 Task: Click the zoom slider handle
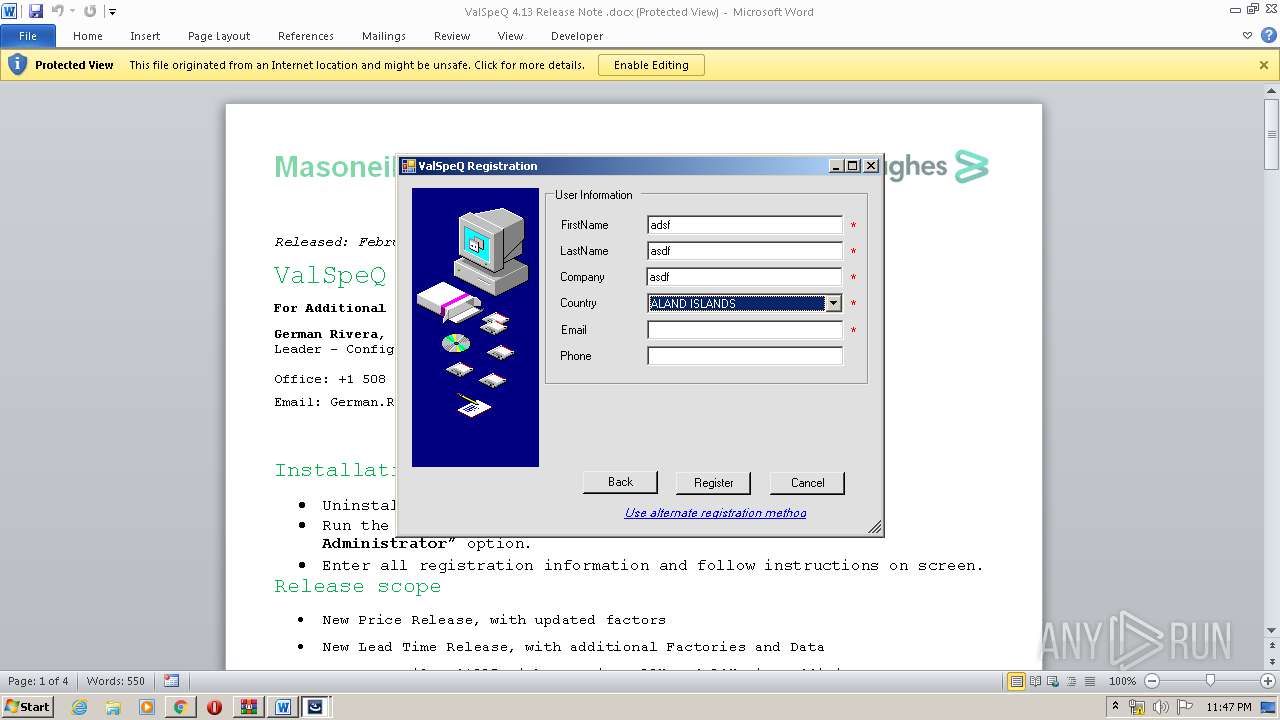pos(1210,681)
